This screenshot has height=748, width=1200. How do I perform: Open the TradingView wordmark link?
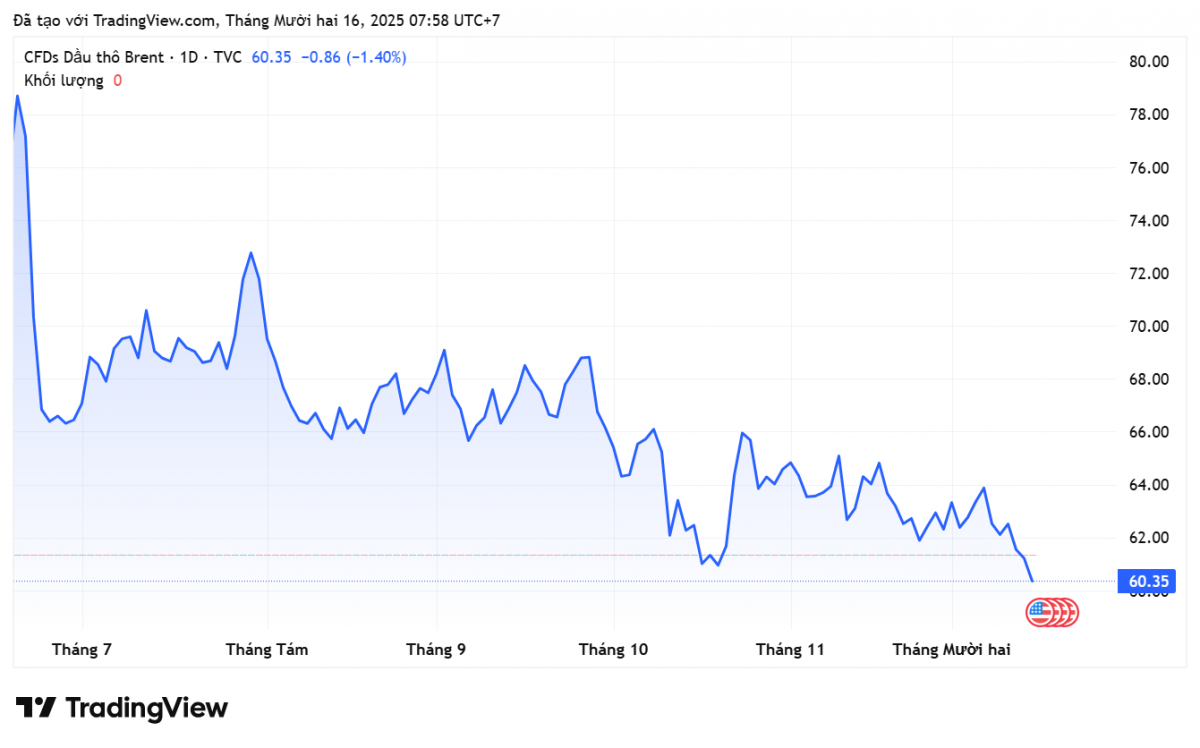146,708
